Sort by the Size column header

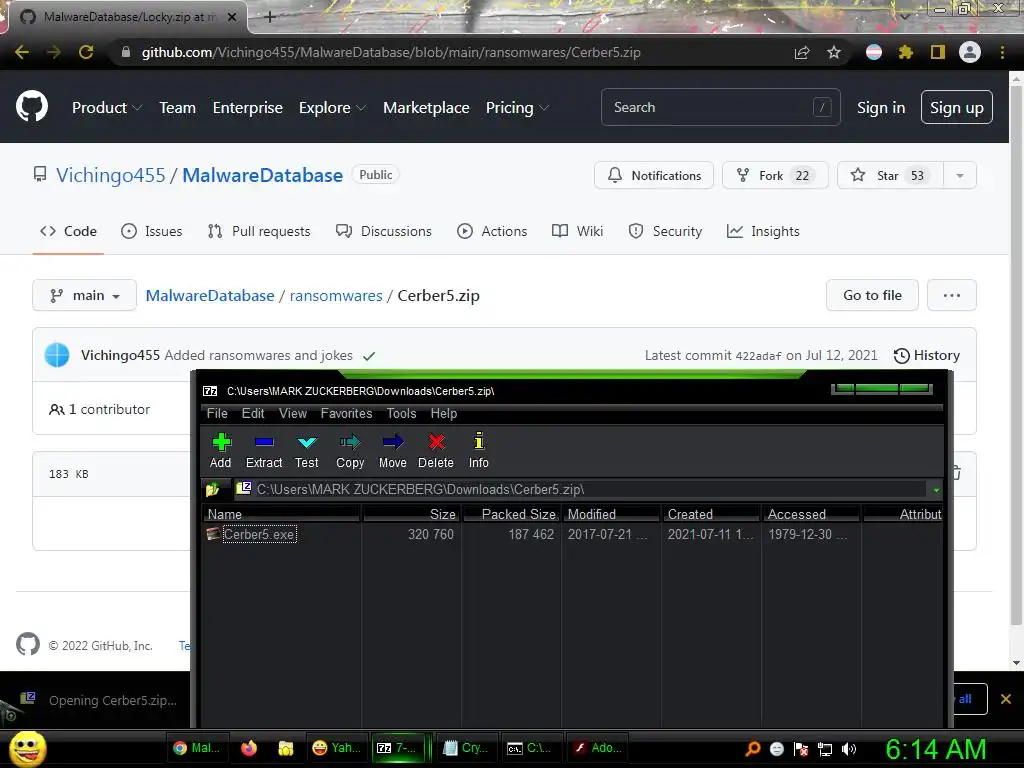(411, 514)
